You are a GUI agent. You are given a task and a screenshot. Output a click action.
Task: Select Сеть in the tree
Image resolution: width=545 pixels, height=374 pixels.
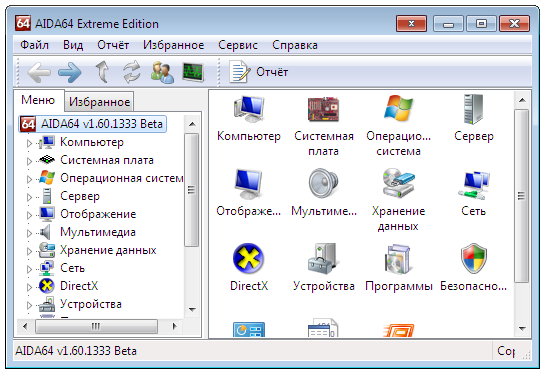click(x=72, y=268)
